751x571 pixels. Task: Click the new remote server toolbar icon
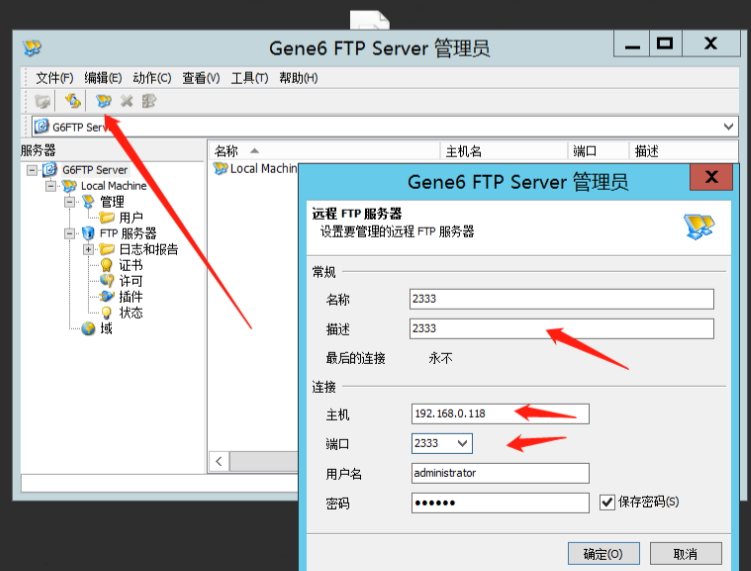point(103,101)
